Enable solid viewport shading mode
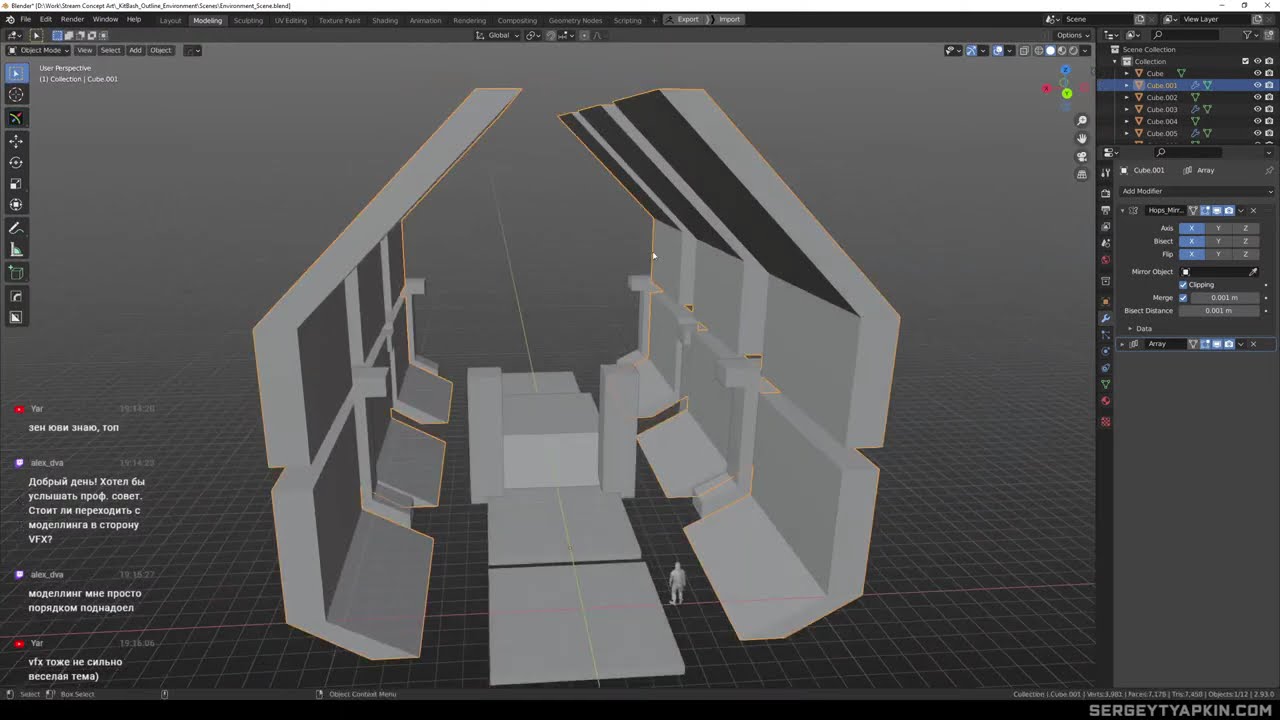This screenshot has height=720, width=1280. tap(1050, 50)
